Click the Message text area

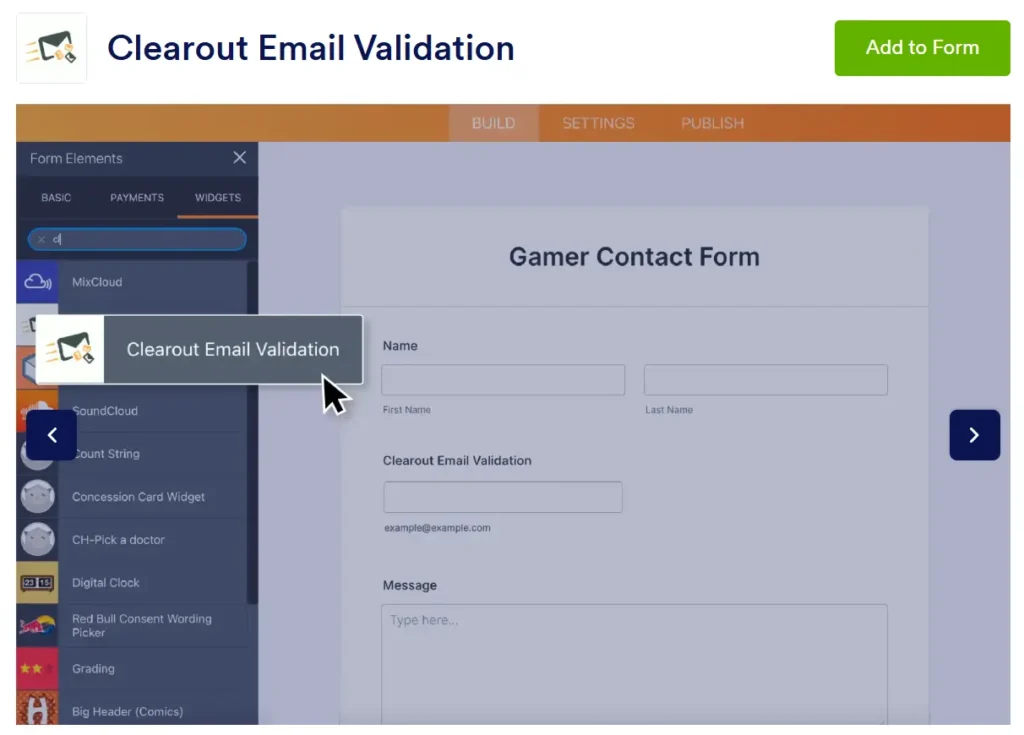[634, 664]
